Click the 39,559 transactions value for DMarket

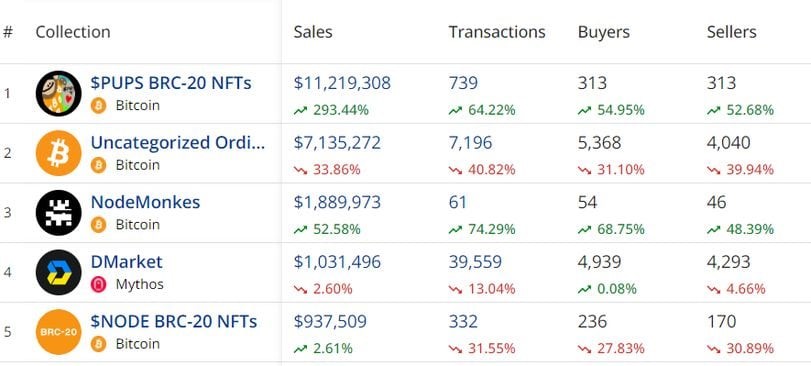coord(475,262)
